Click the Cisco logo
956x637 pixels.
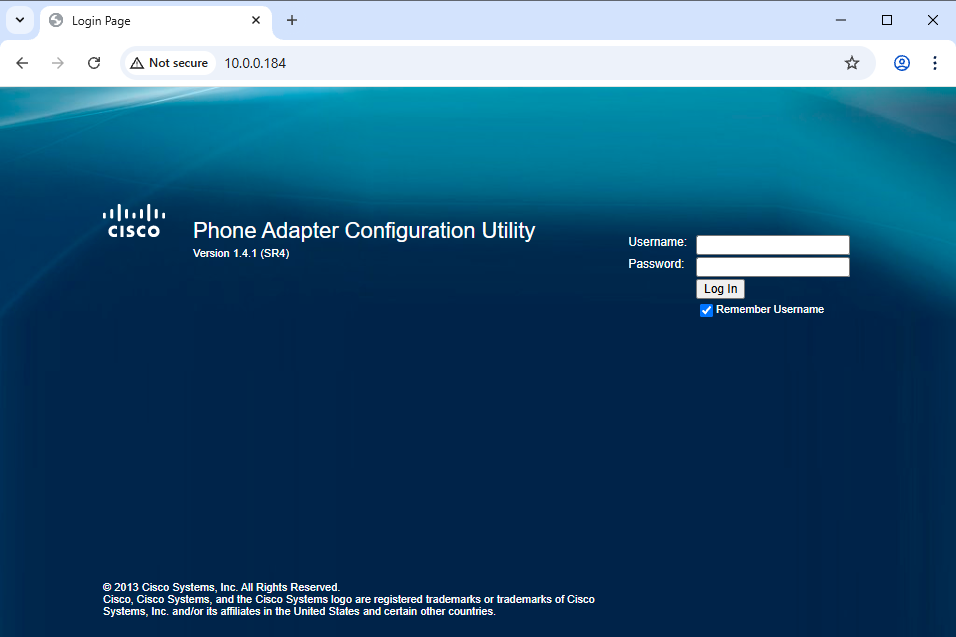134,221
